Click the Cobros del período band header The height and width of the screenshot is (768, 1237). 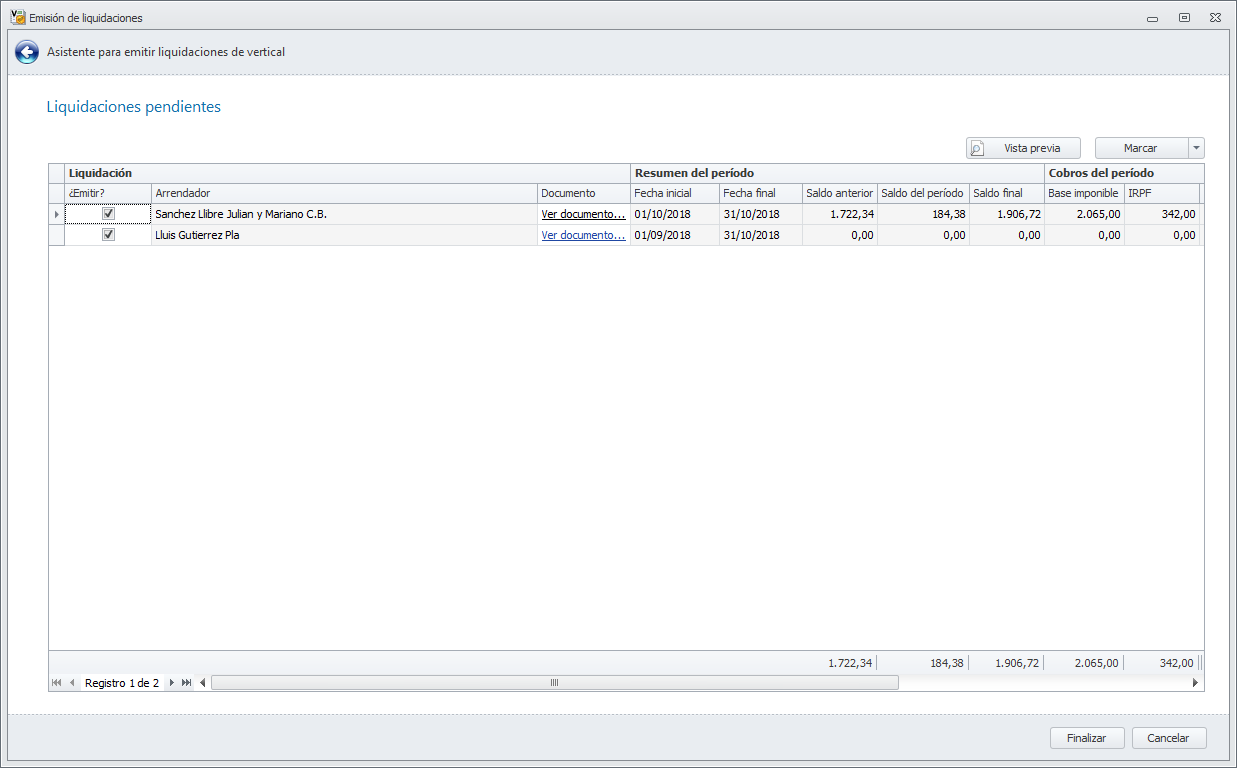1124,174
